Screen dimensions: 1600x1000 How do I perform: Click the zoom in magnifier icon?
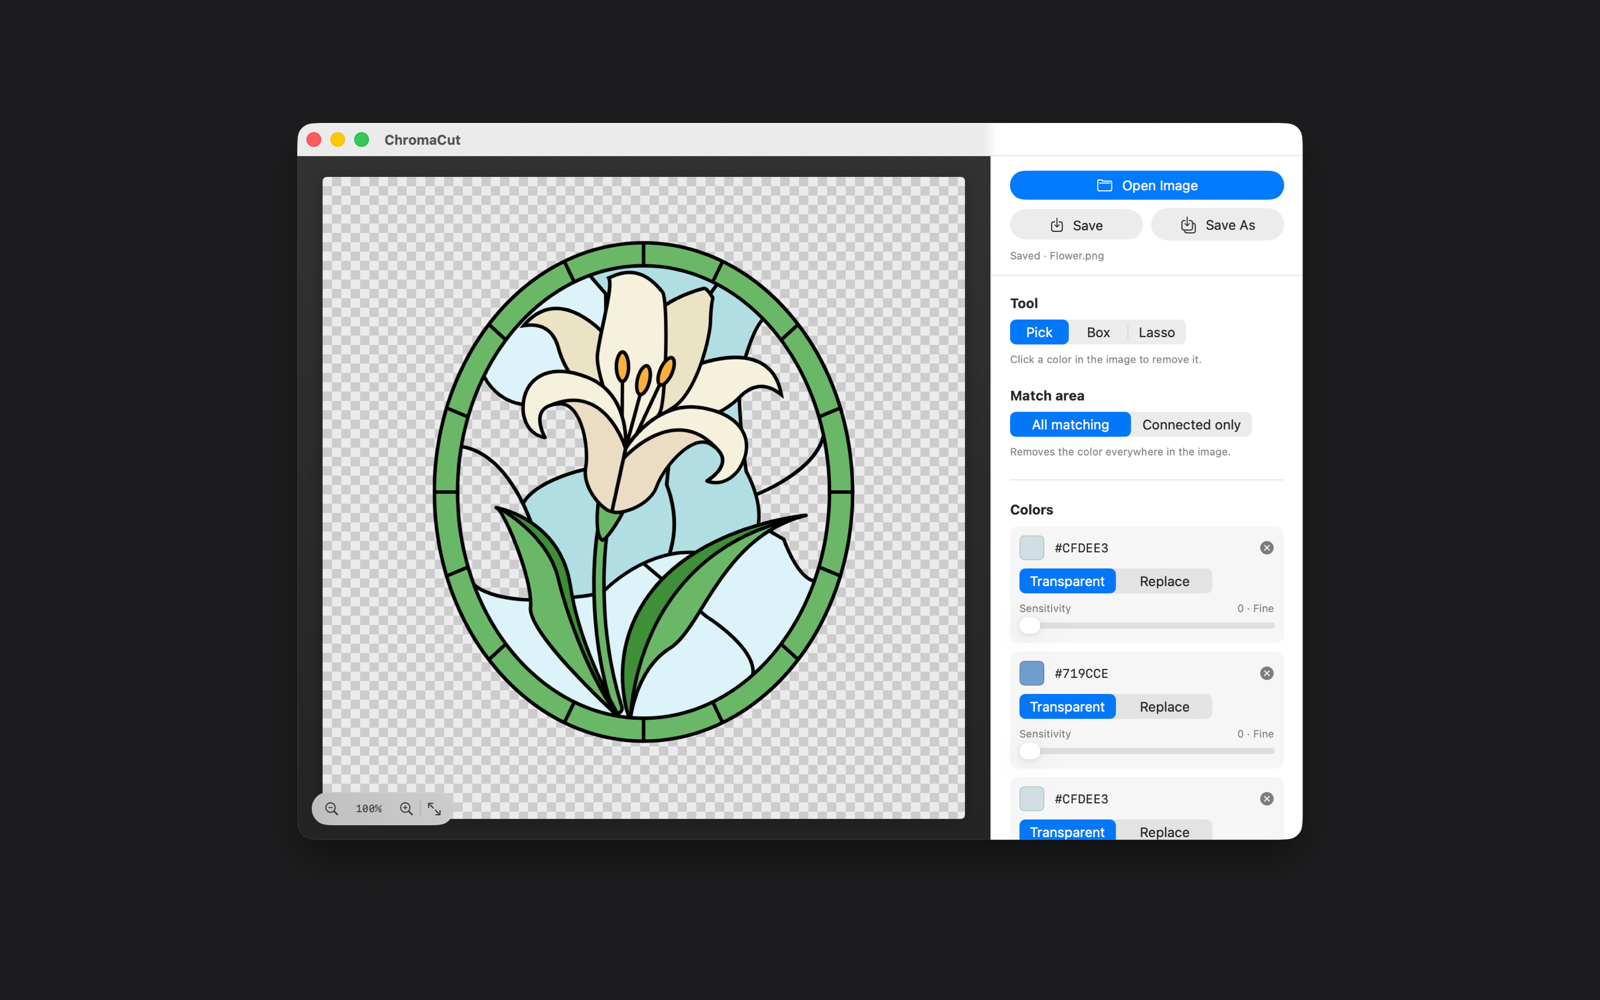click(406, 809)
